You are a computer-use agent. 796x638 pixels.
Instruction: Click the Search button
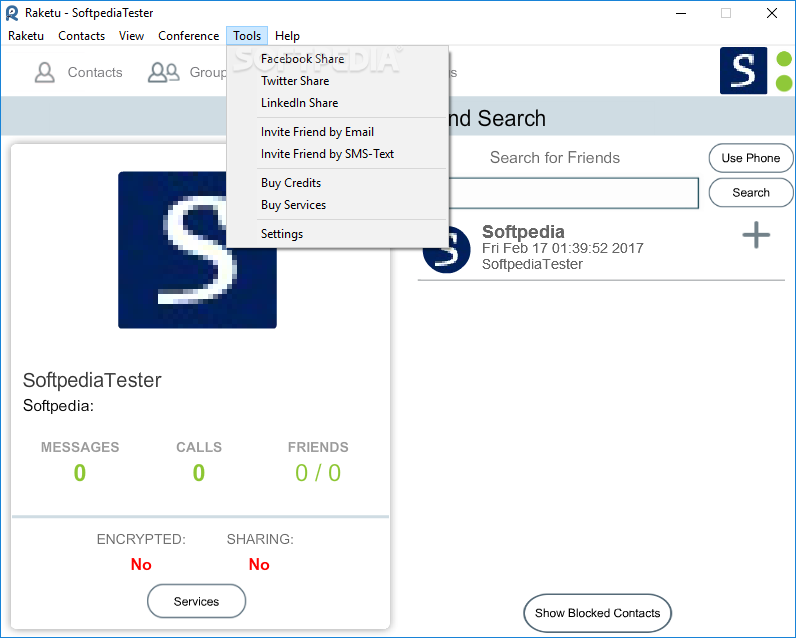coord(751,192)
